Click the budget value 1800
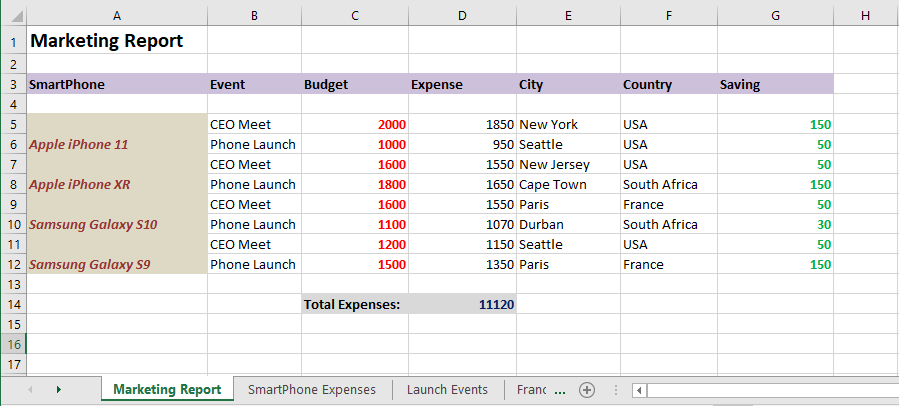Image resolution: width=899 pixels, height=406 pixels. click(355, 185)
